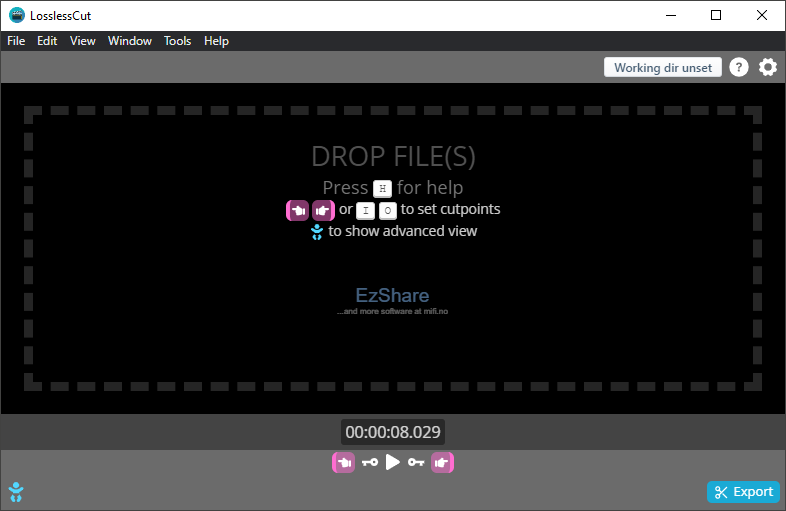The height and width of the screenshot is (511, 786).
Task: Set cut start with bottom left hand icon
Action: point(343,462)
